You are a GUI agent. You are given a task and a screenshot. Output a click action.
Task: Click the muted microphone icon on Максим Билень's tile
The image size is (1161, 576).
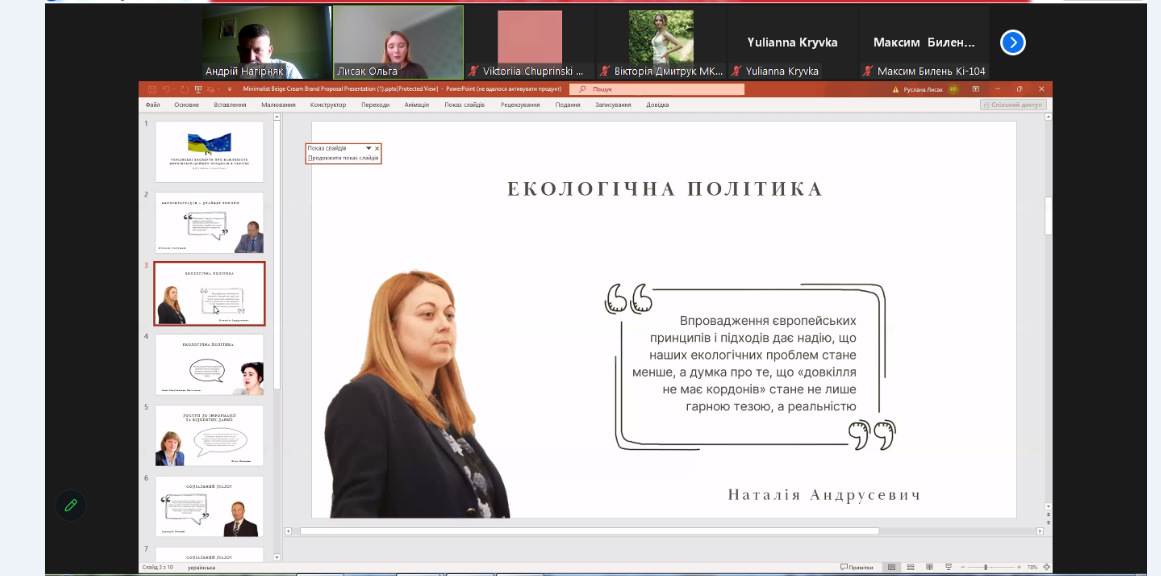(x=867, y=70)
